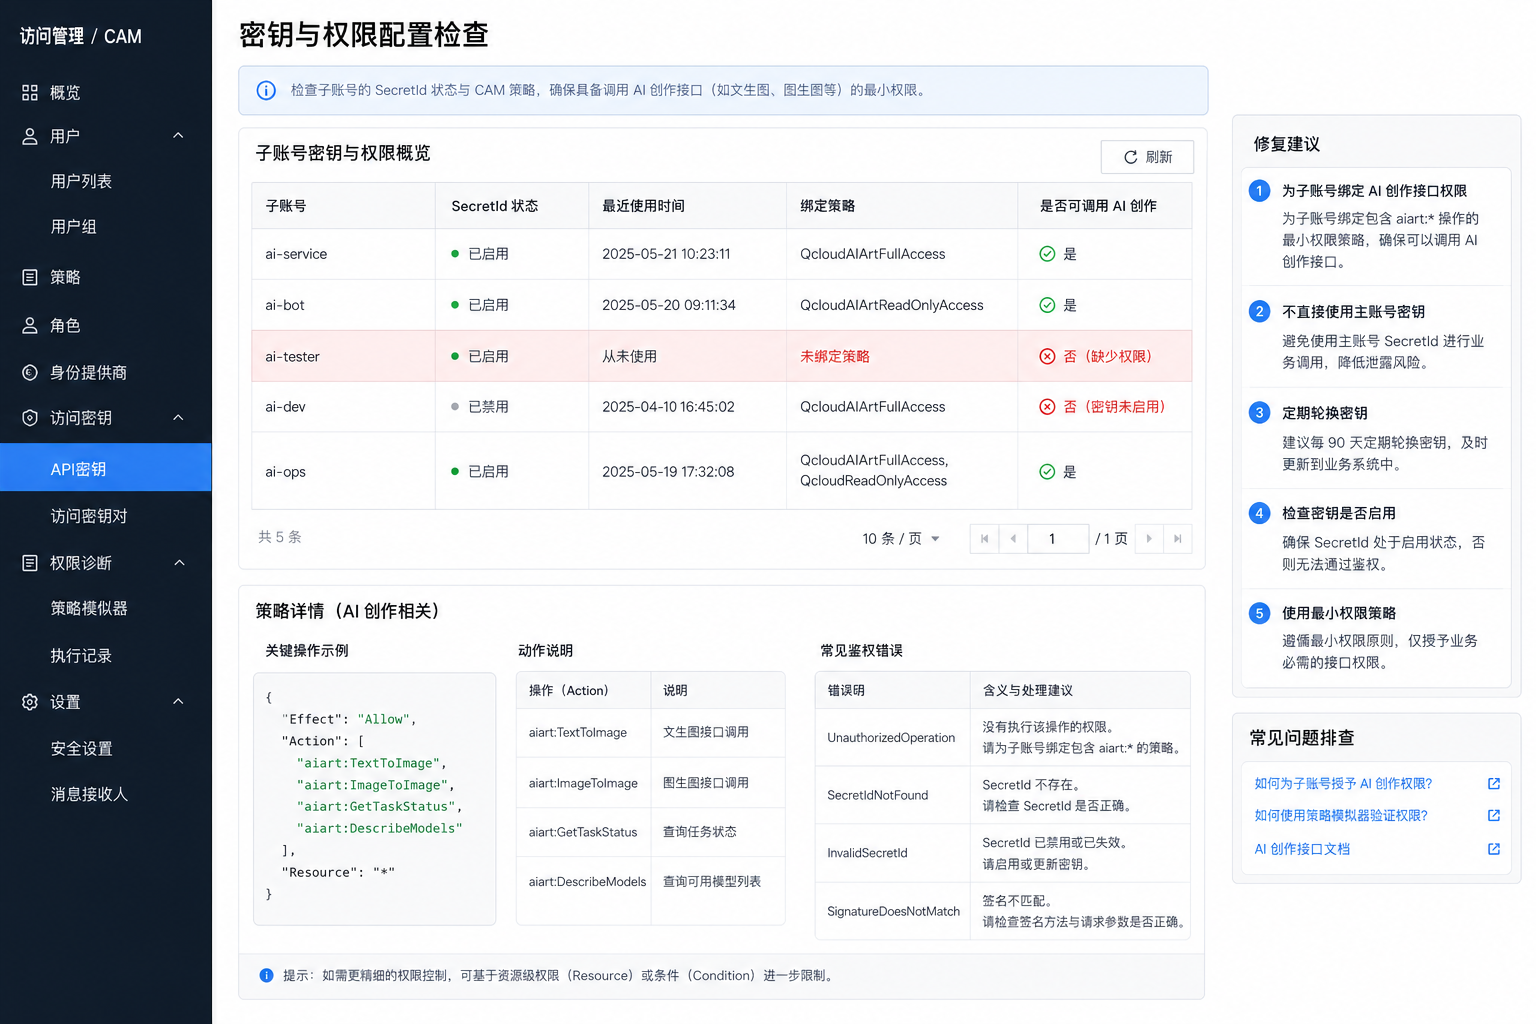Click the InvalidSecretId error code
The width and height of the screenshot is (1536, 1024).
pyautogui.click(x=867, y=853)
